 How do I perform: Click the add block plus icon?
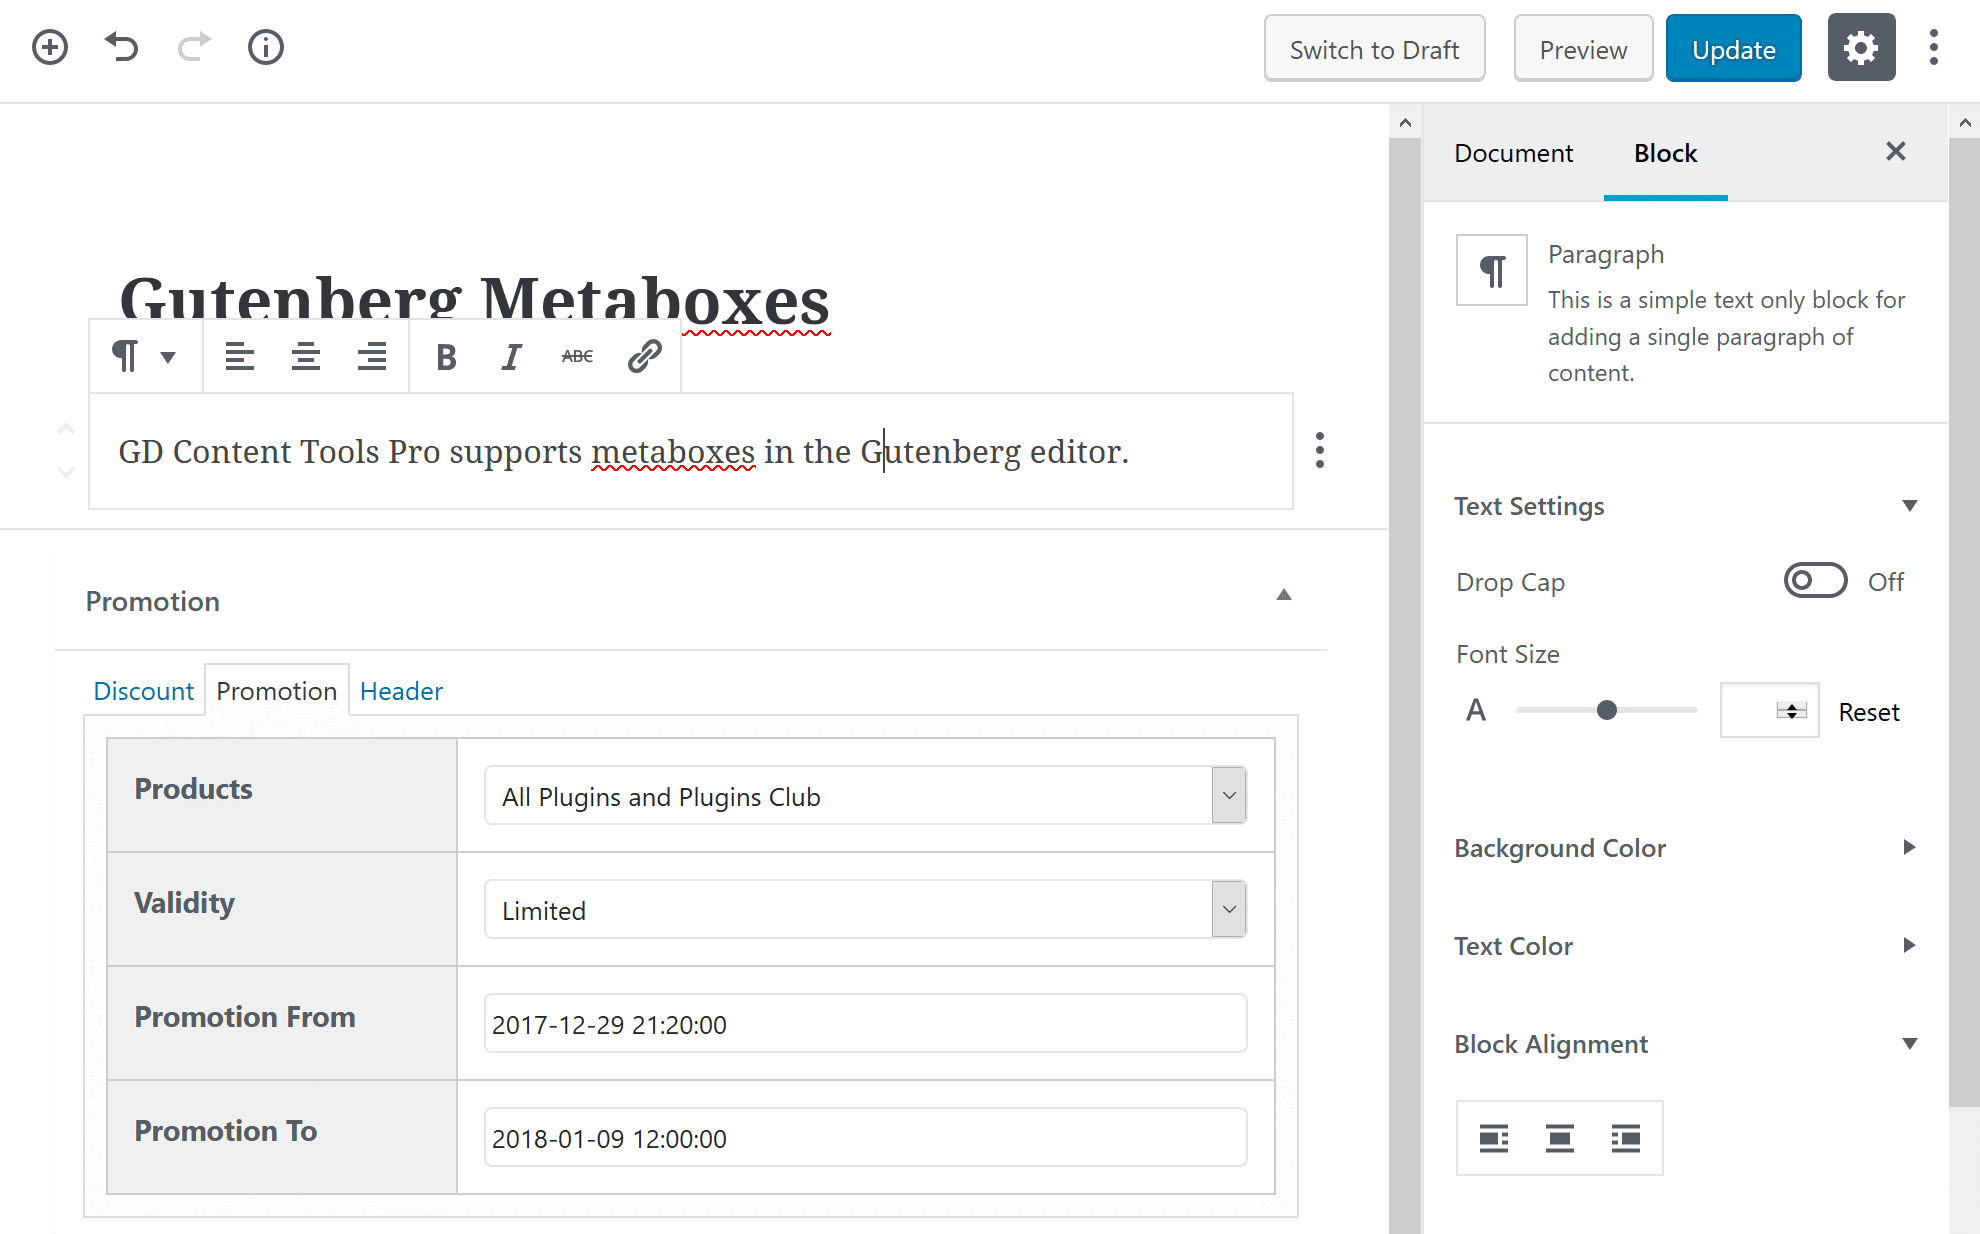pyautogui.click(x=49, y=48)
